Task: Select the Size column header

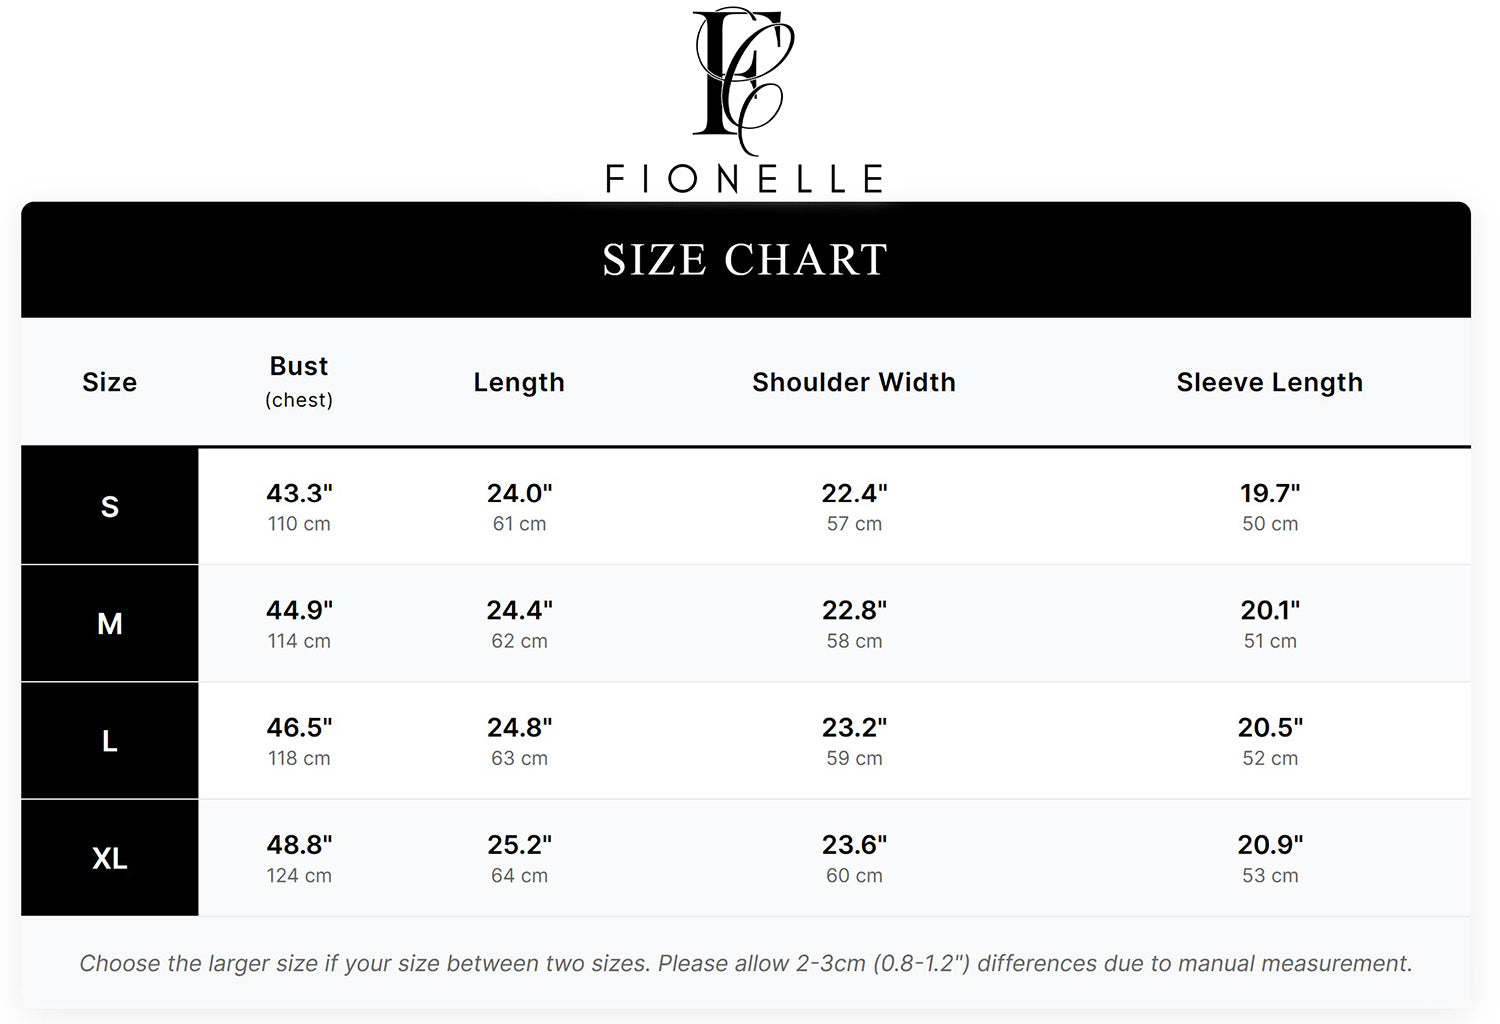Action: 110,382
